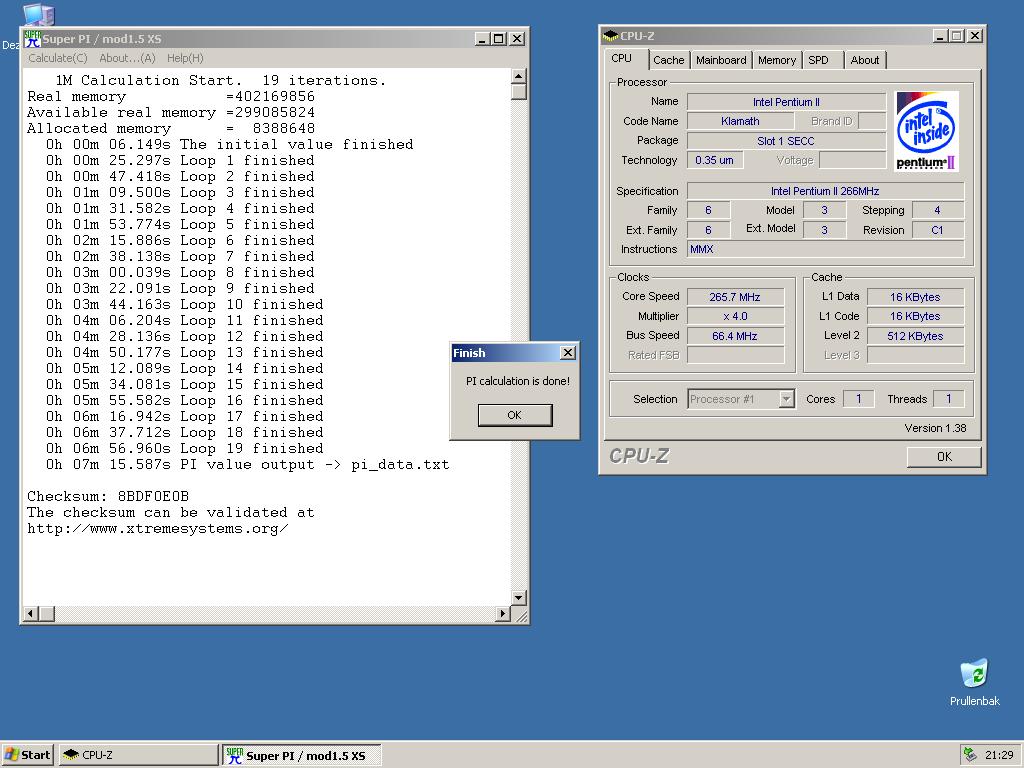Screen dimensions: 1024x768
Task: Close the CPU-Z window
Action: (x=975, y=36)
